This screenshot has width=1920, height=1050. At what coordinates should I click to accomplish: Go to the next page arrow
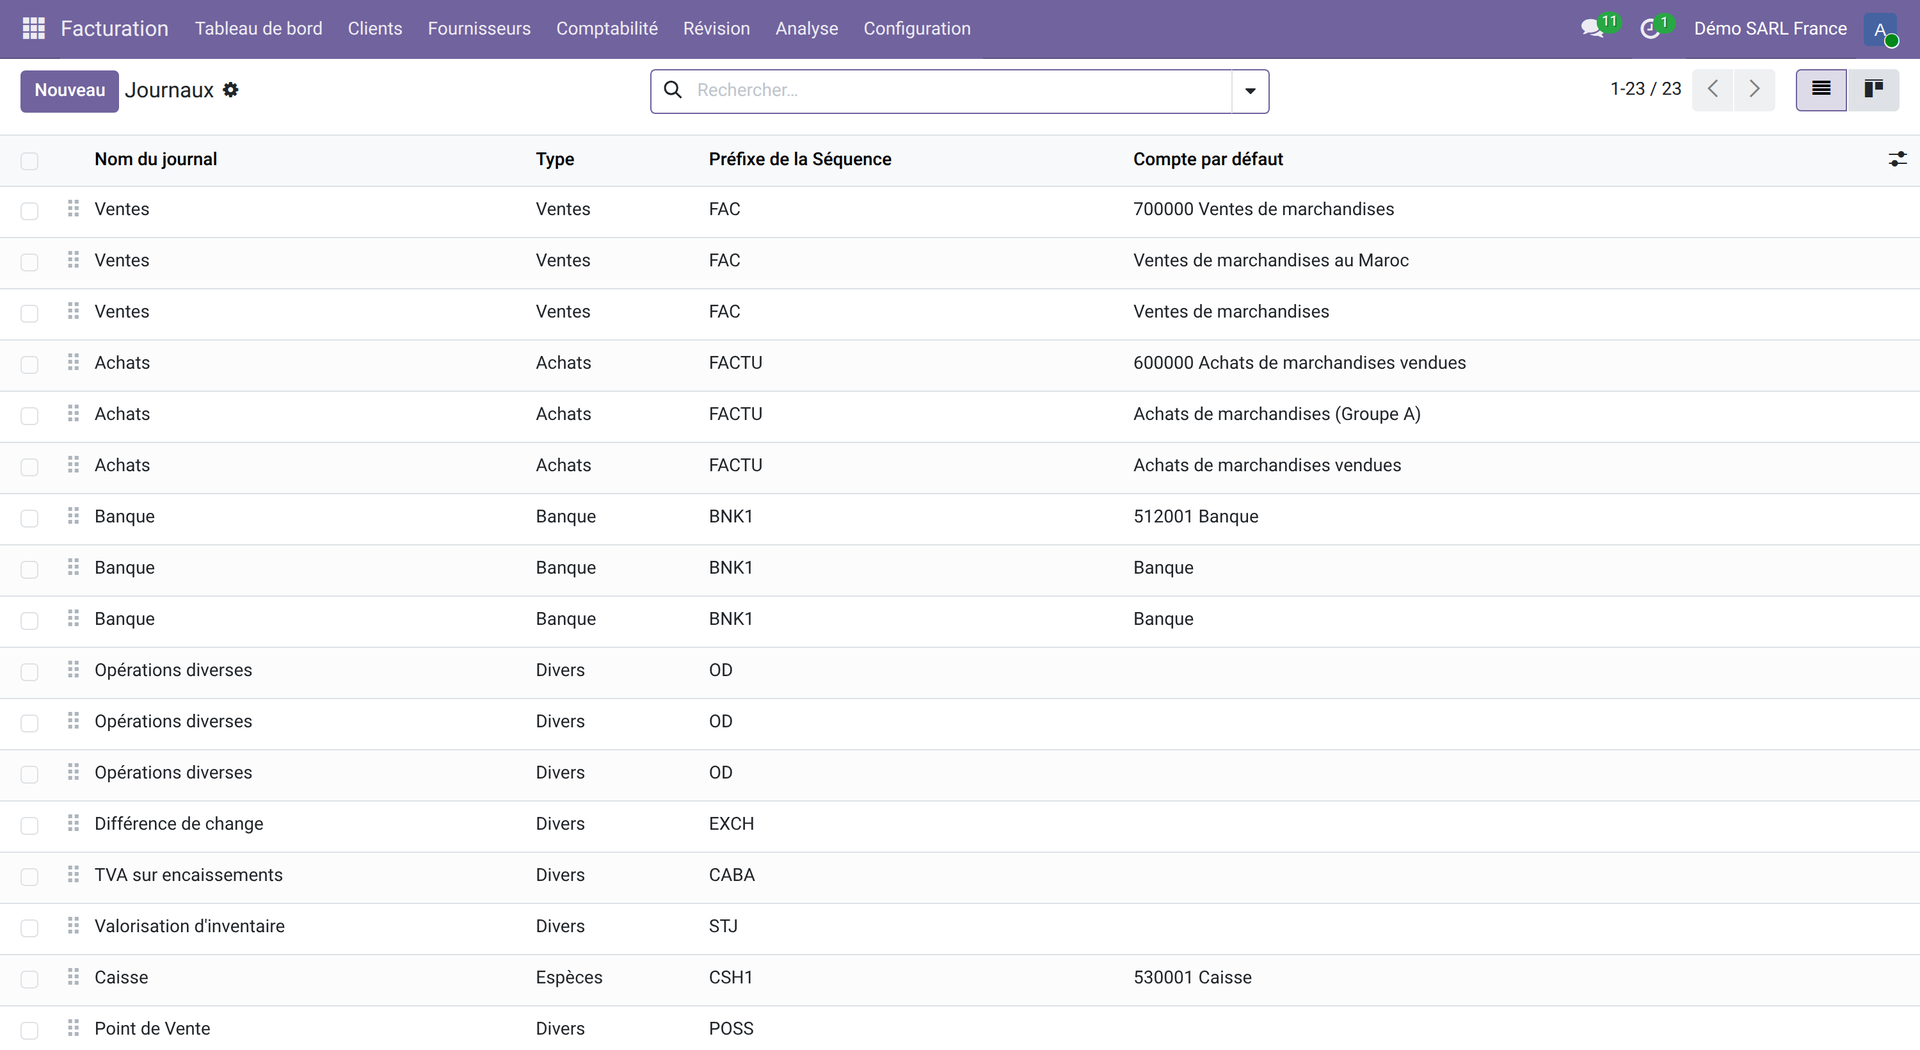(x=1754, y=90)
